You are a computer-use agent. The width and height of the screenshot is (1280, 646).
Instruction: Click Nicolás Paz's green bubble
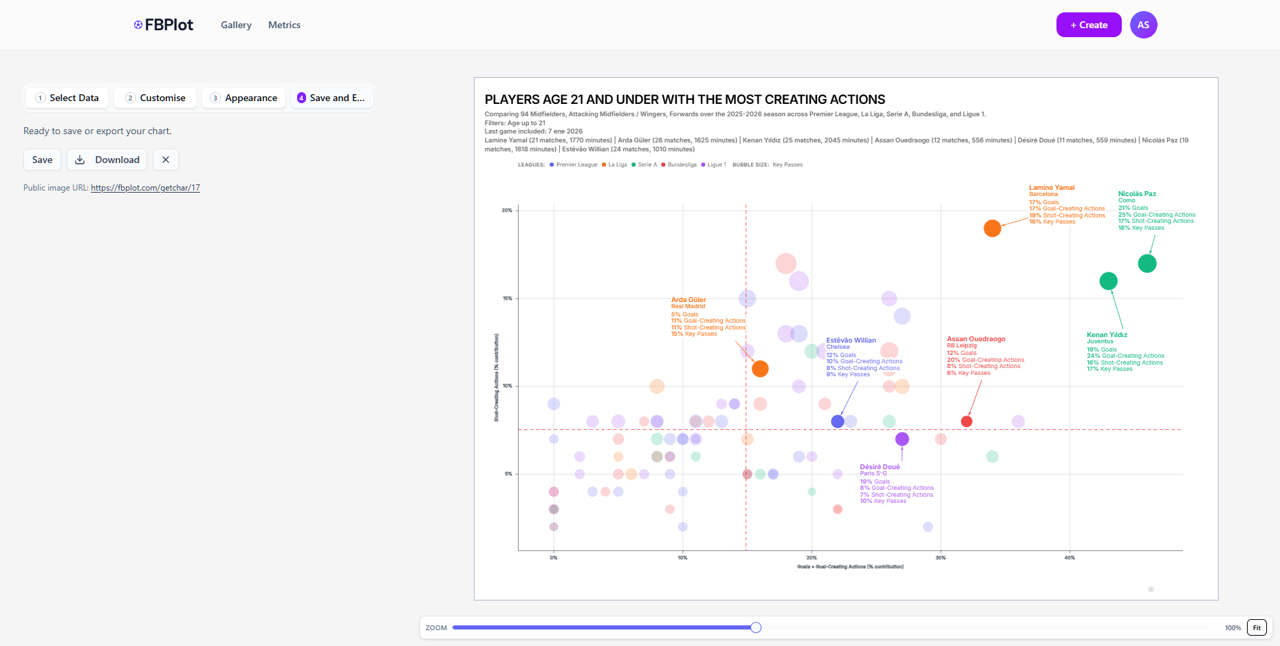coord(1147,263)
